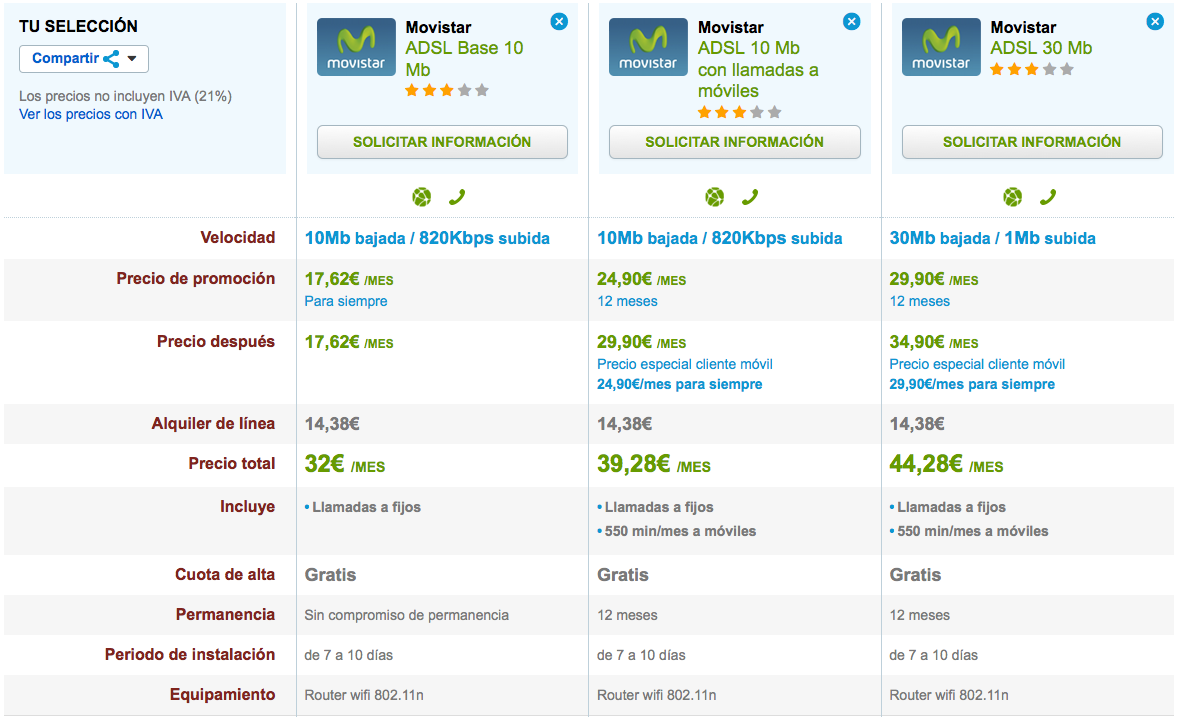Click internet globe icon under ADSL Base 10 Mb
Image resolution: width=1178 pixels, height=717 pixels.
pos(421,197)
